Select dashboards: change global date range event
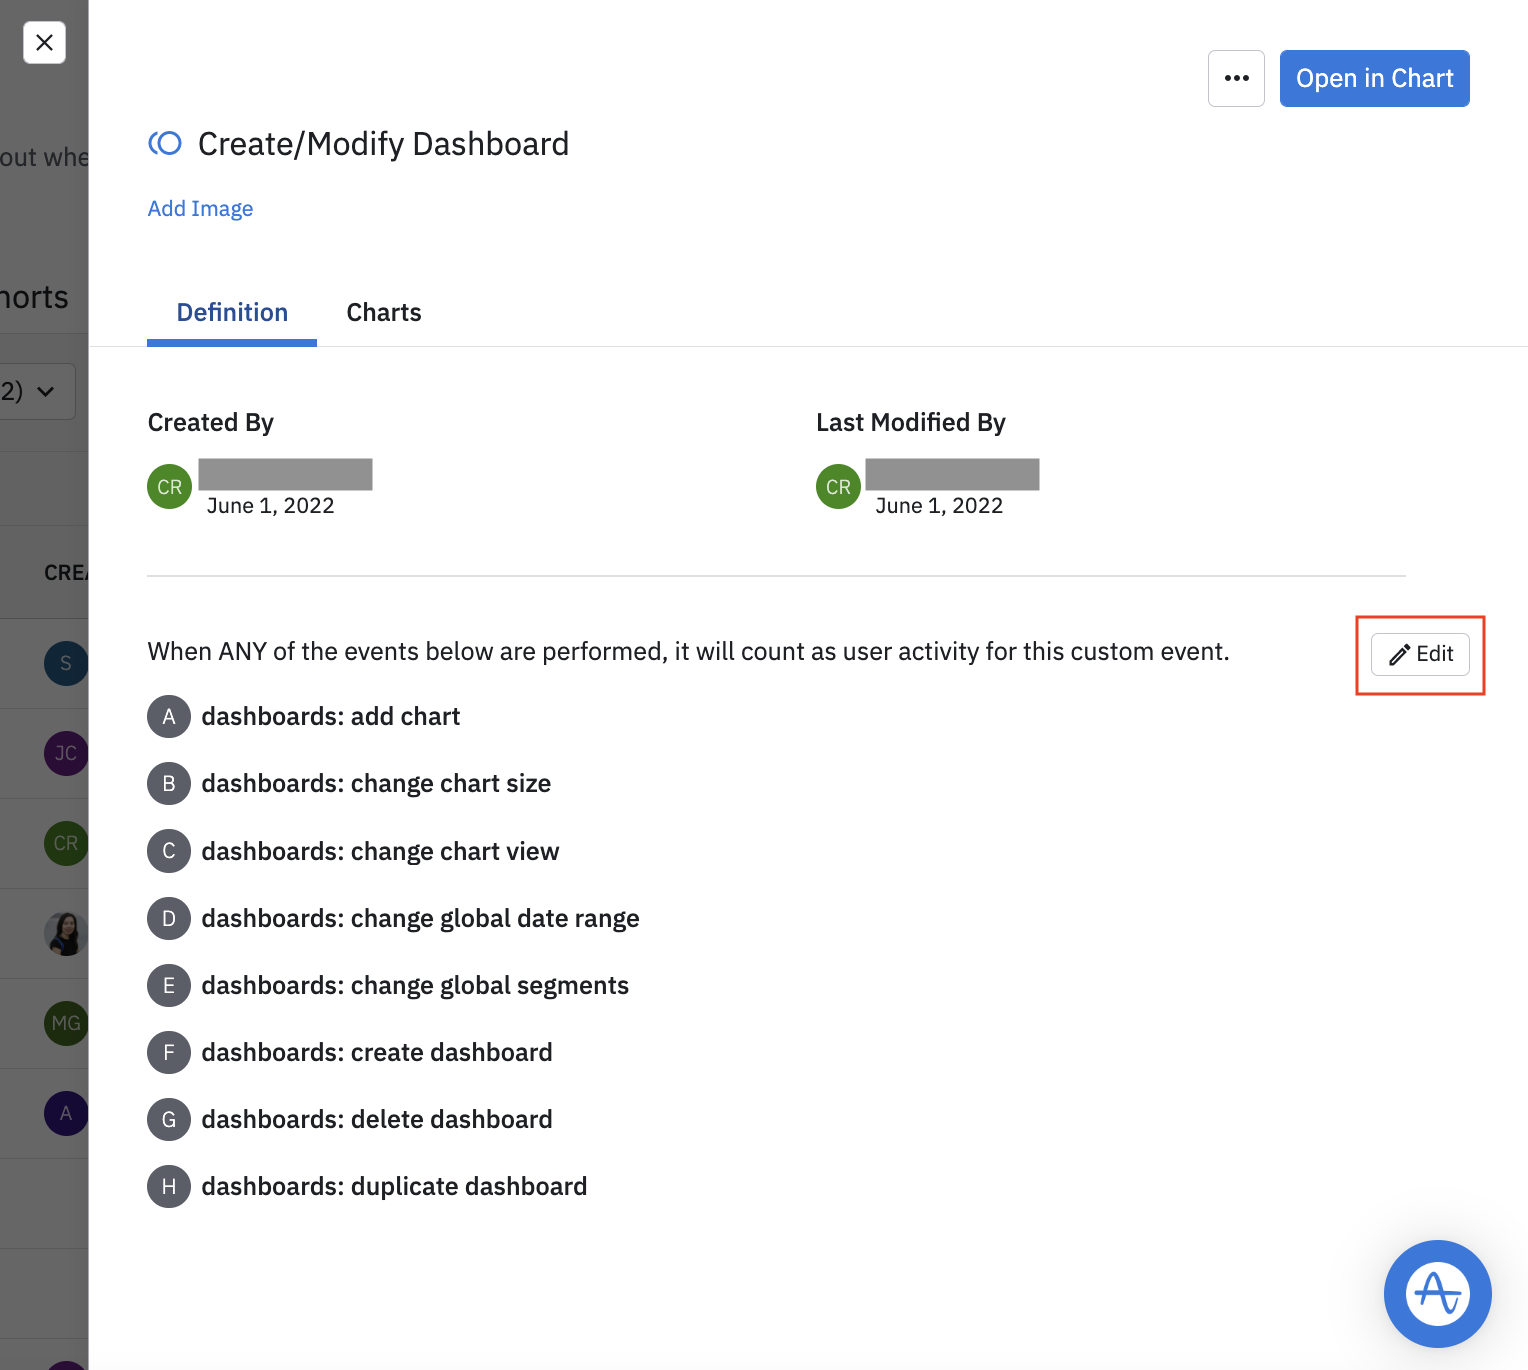This screenshot has width=1528, height=1370. click(420, 918)
